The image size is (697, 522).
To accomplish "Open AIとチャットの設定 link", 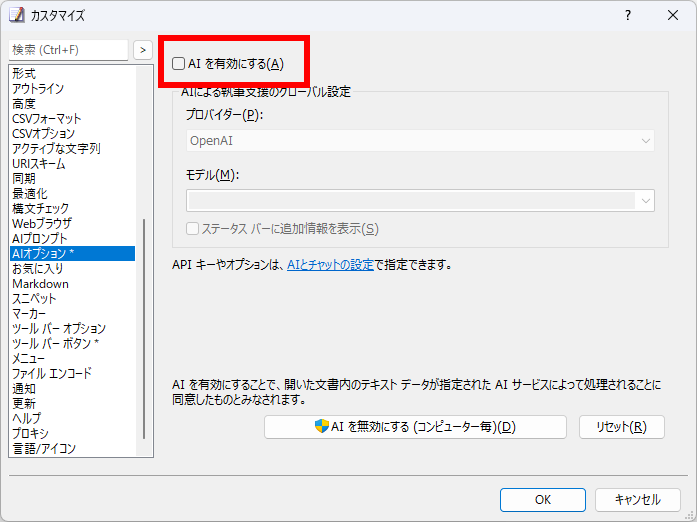I will tap(330, 265).
